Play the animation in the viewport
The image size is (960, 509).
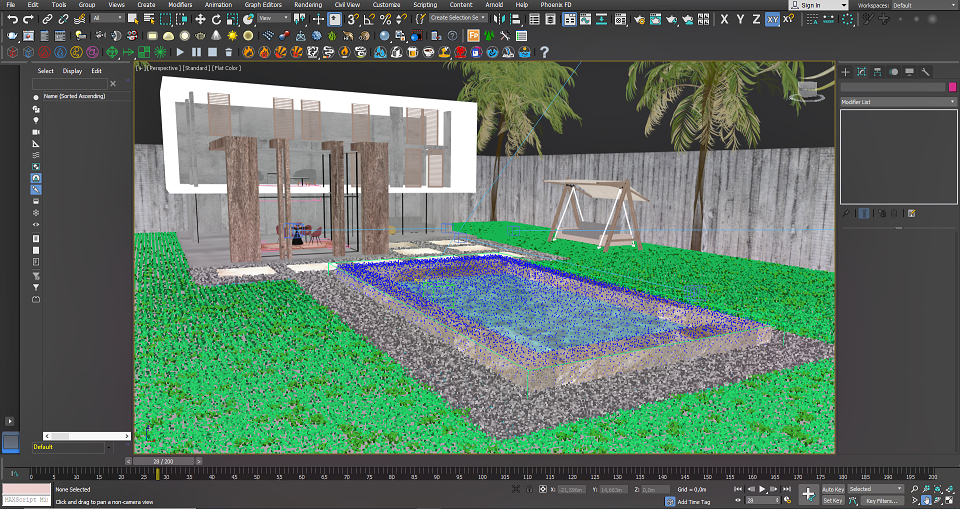click(763, 489)
